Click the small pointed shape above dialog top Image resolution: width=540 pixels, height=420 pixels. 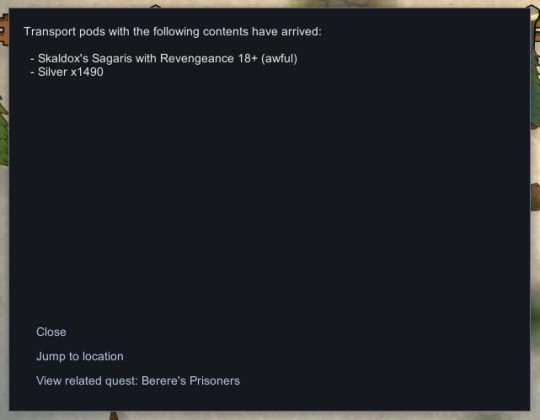[x=156, y=6]
